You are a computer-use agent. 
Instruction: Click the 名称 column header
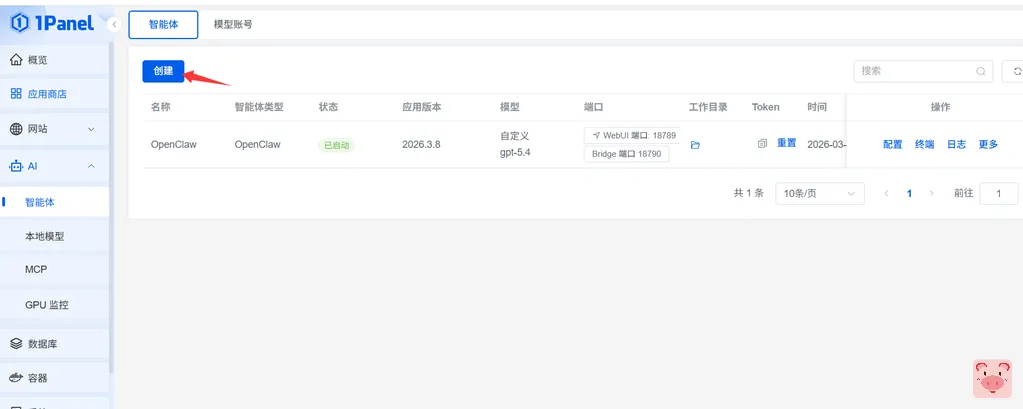click(160, 107)
